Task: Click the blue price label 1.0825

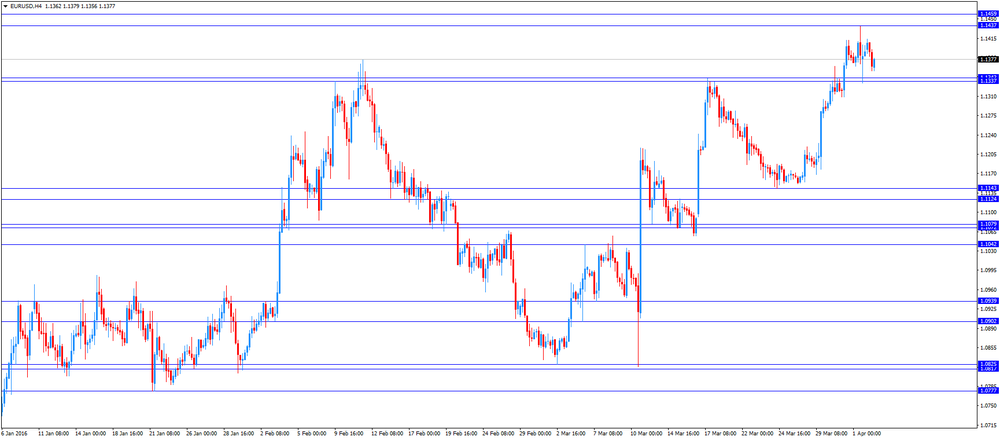Action: (989, 364)
